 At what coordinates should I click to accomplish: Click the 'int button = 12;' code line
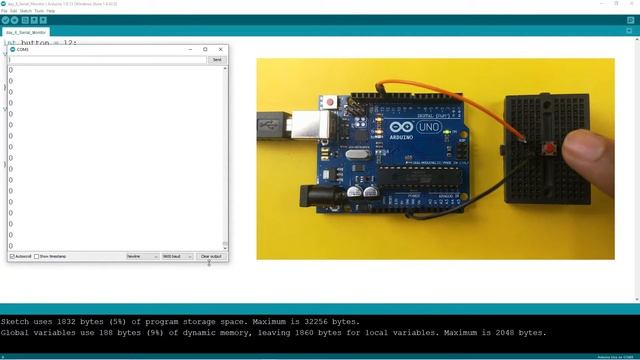[x=40, y=42]
